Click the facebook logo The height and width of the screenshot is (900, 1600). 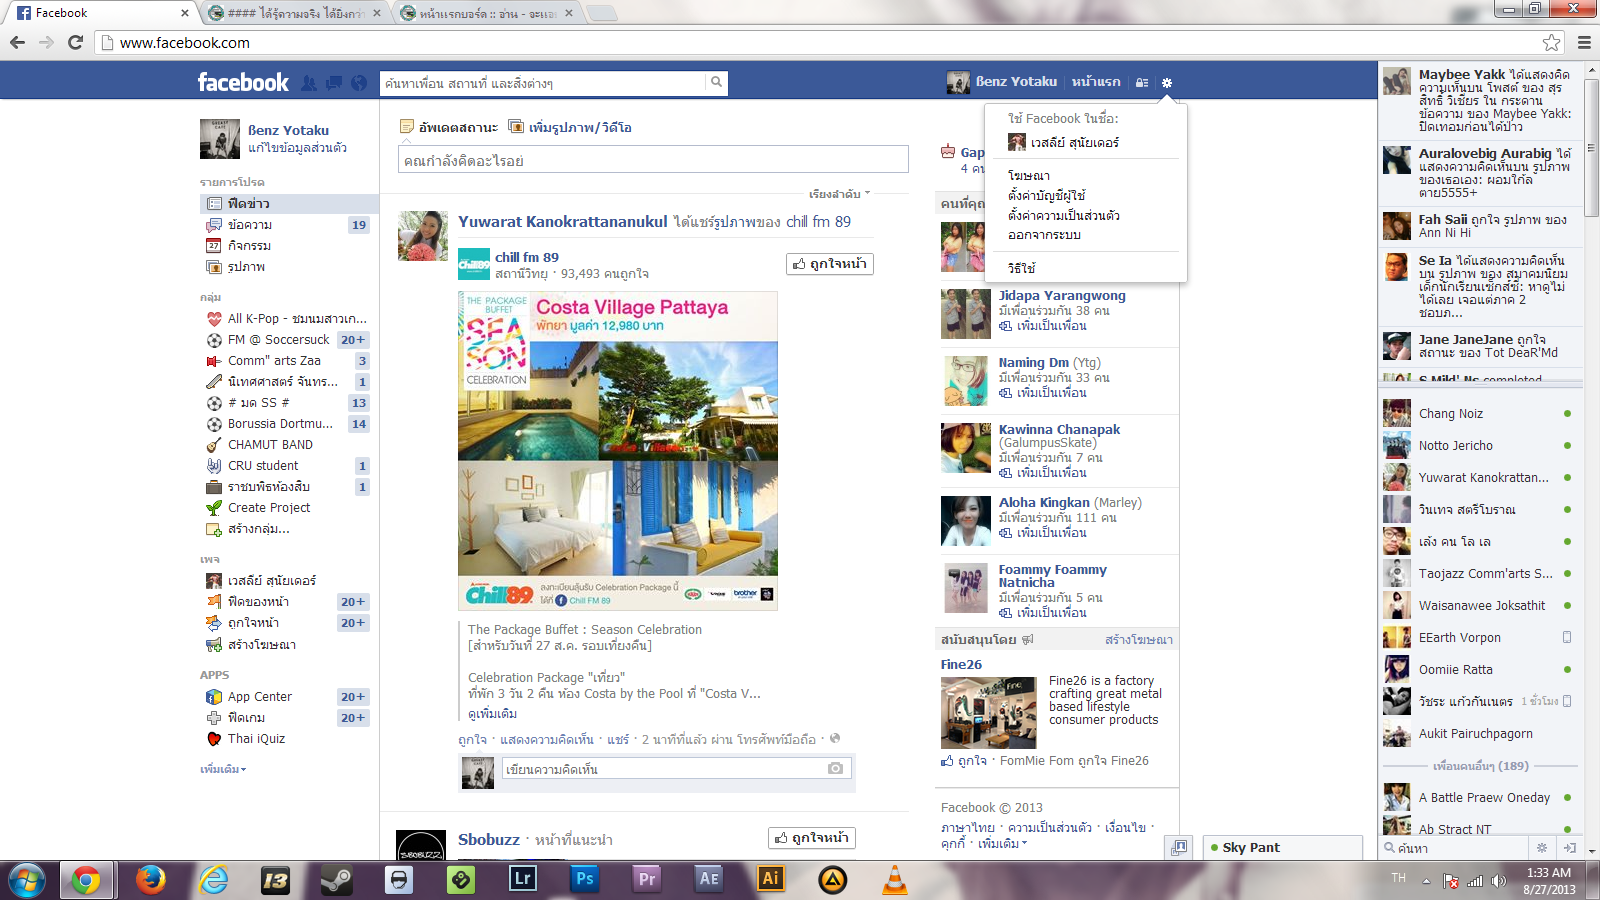coord(243,82)
